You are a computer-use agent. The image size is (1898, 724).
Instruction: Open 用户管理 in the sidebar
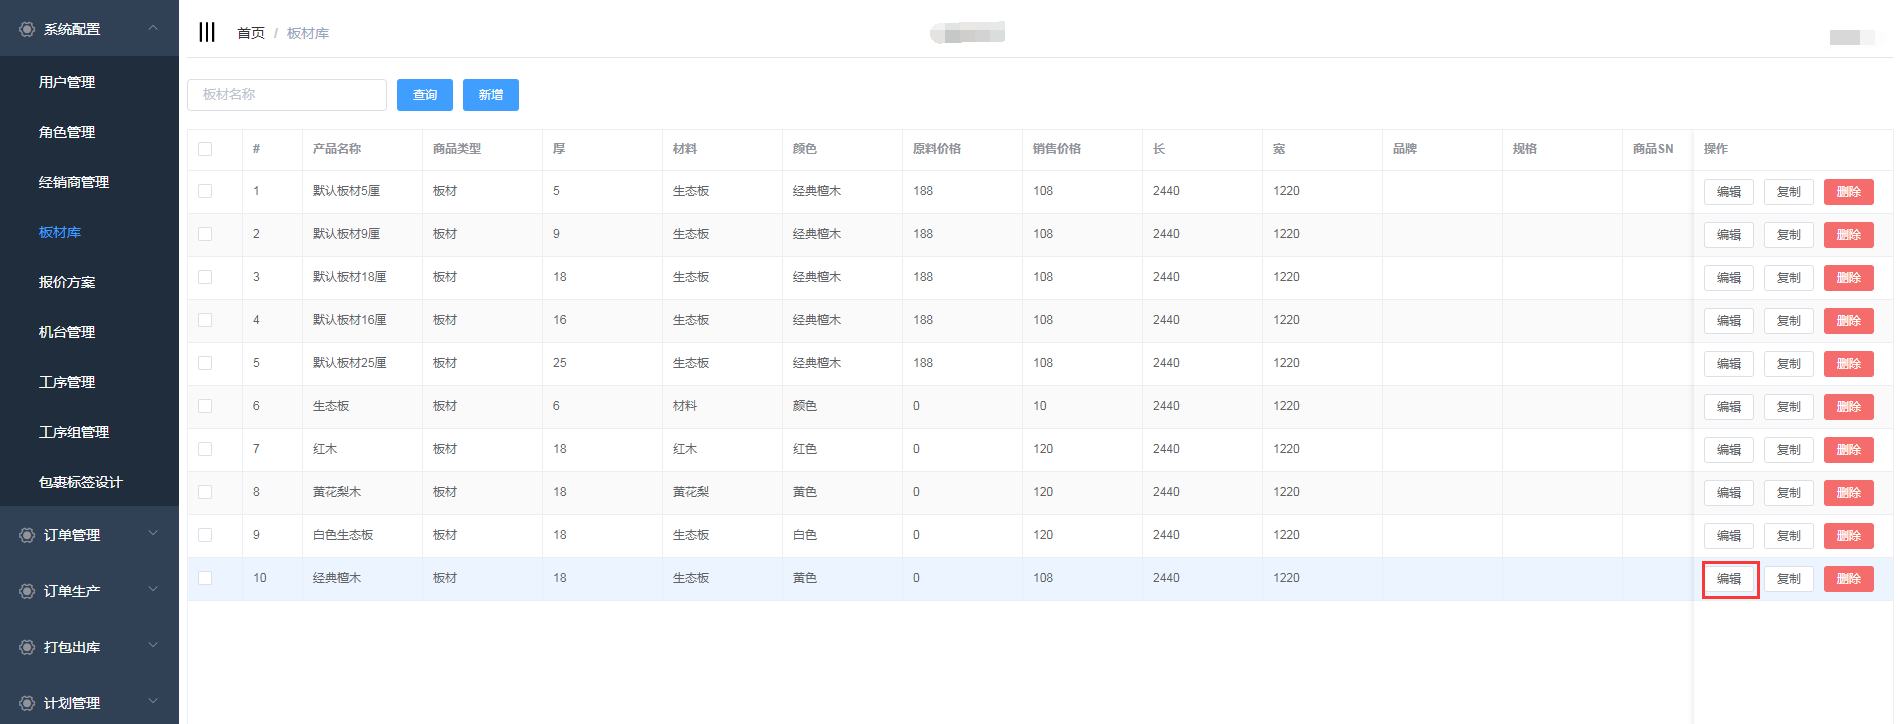click(67, 82)
